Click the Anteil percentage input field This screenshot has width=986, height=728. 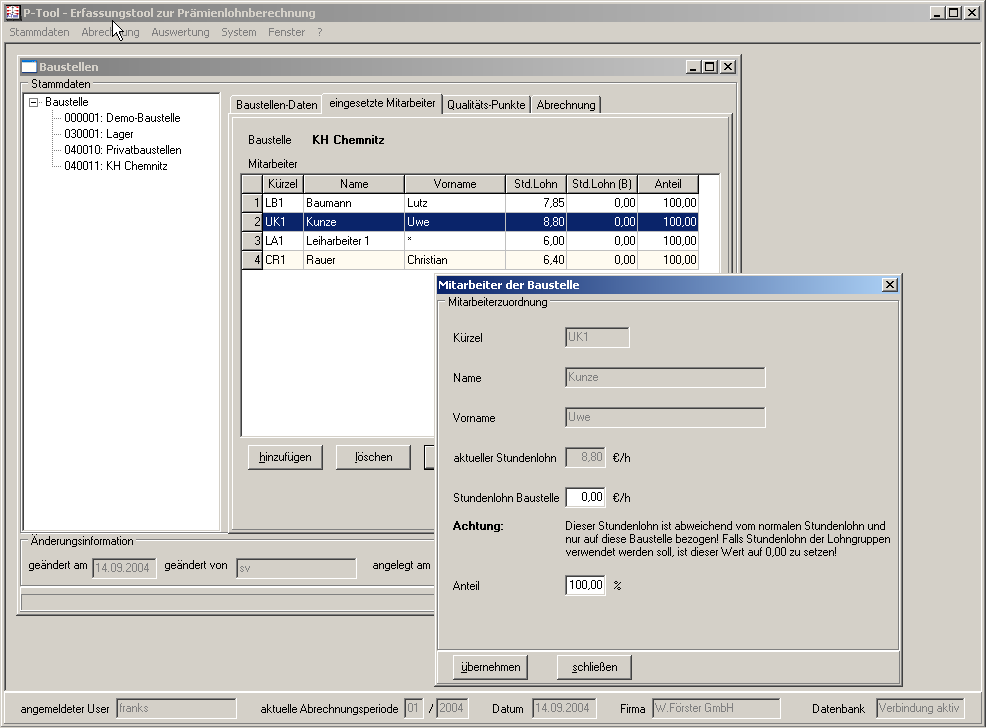pyautogui.click(x=585, y=585)
